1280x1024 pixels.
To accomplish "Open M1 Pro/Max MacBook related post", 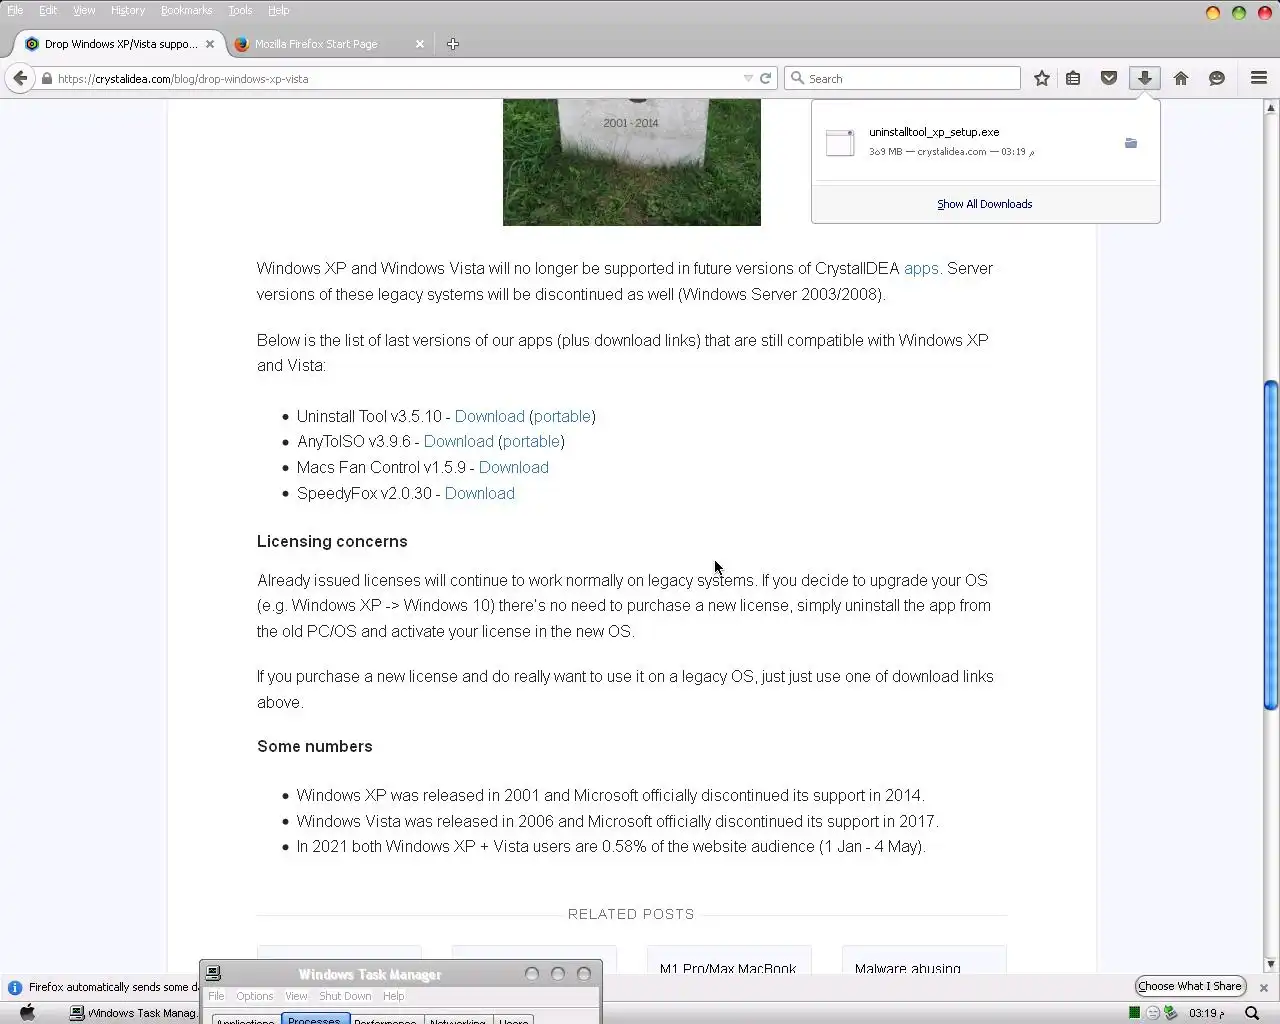I will 728,968.
